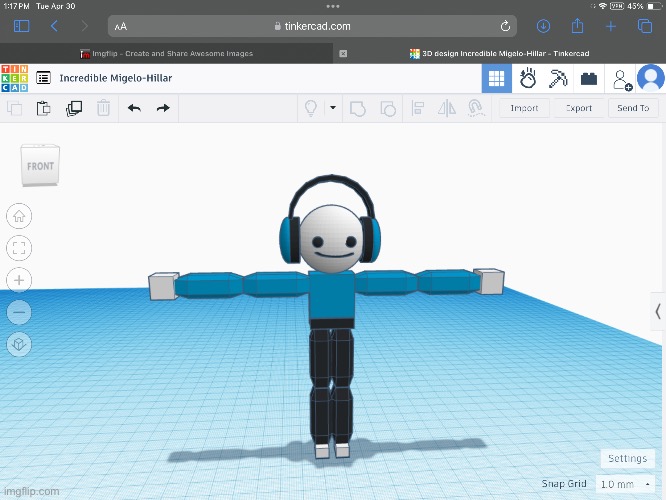
Task: Select the character's round head
Action: click(331, 240)
